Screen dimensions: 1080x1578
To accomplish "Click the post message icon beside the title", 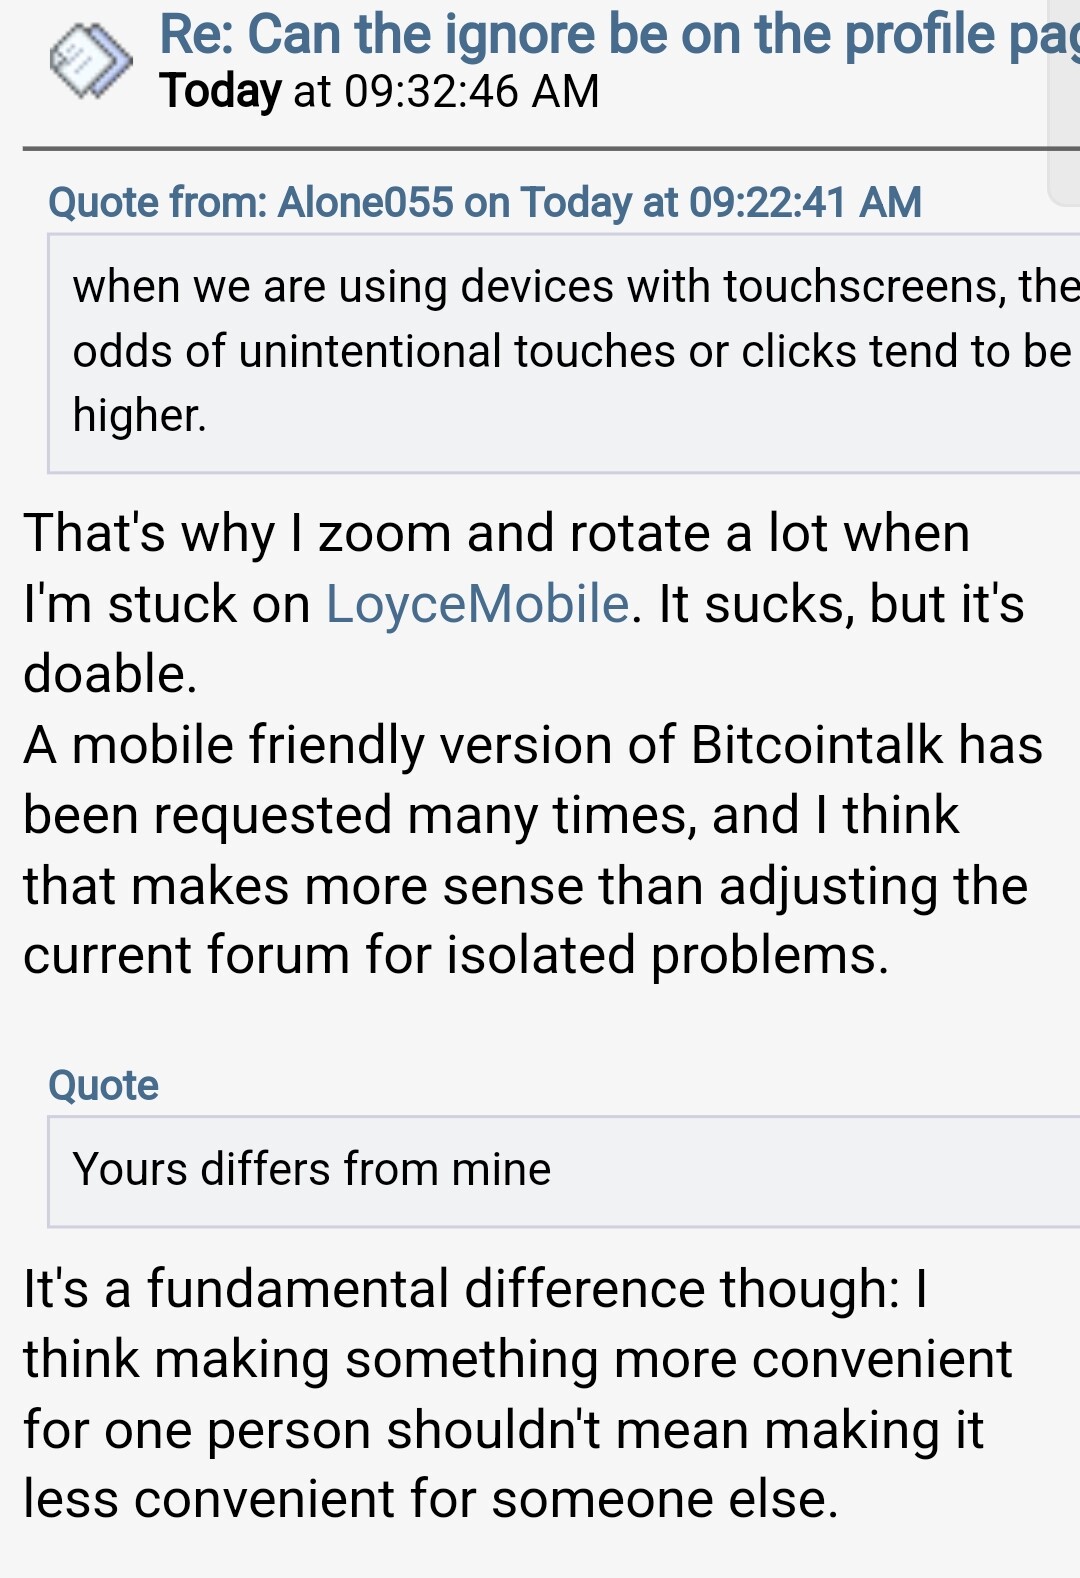I will coord(91,62).
